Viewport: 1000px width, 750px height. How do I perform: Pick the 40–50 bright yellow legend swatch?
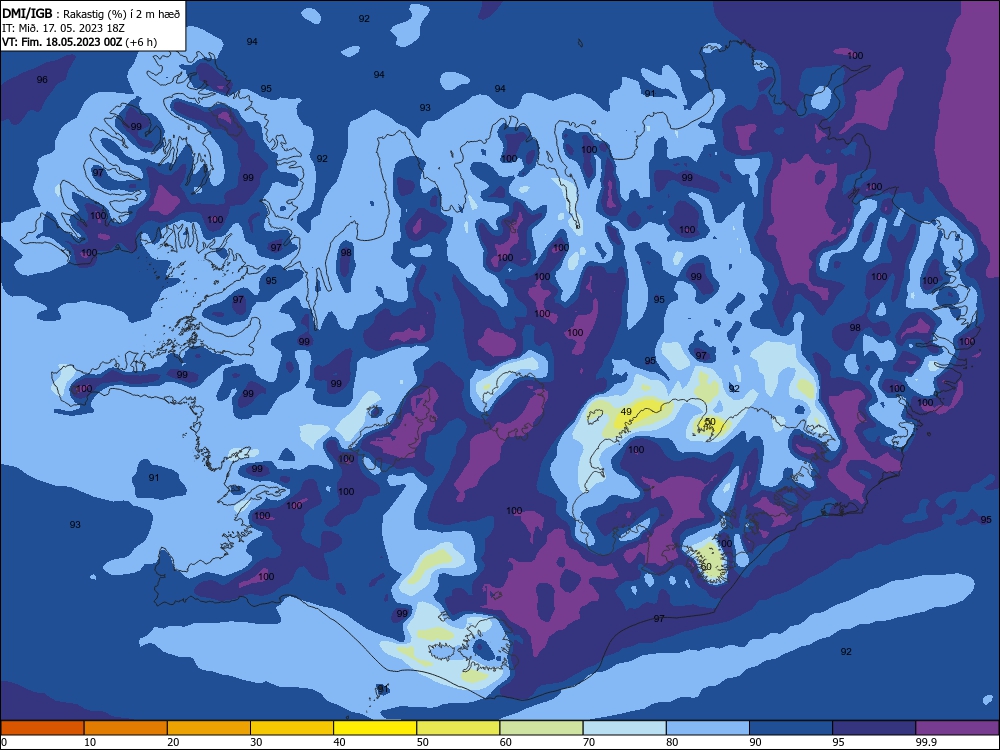click(375, 728)
